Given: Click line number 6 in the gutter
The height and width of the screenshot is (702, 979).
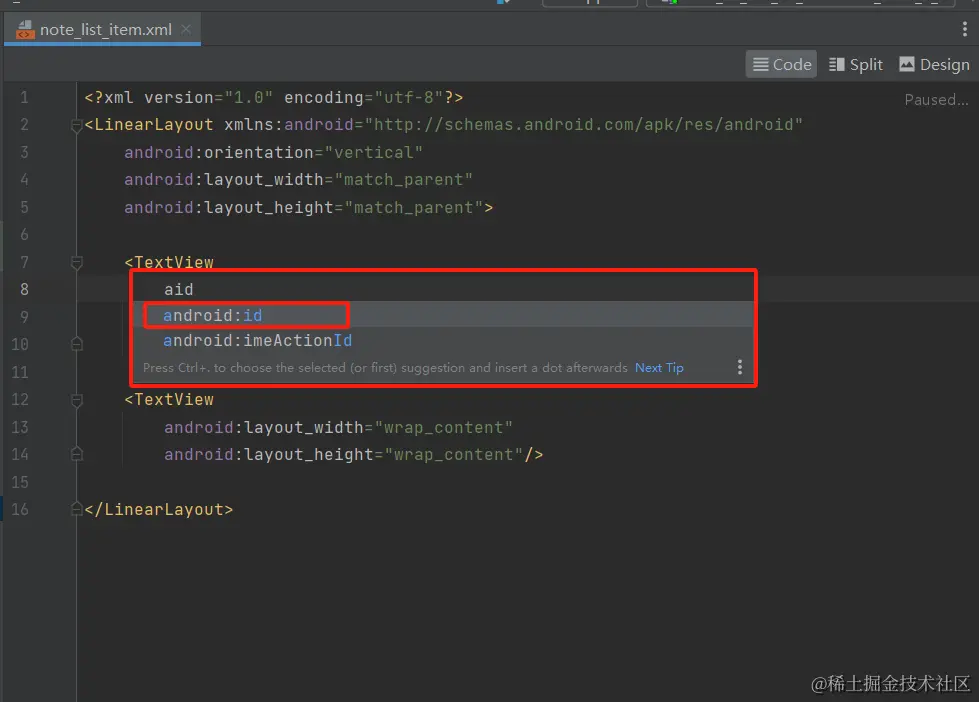Looking at the screenshot, I should [x=24, y=235].
